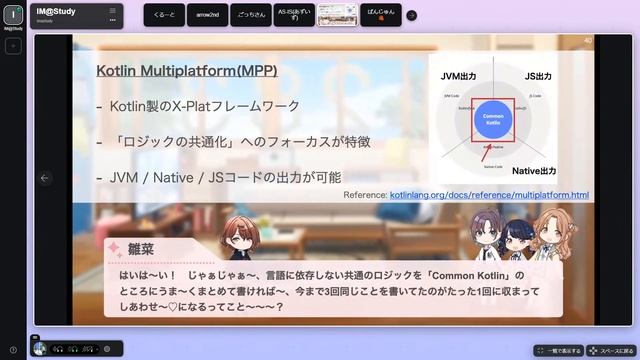Open the IM@Study space avatar icon
This screenshot has height=360, width=640.
coord(13,15)
